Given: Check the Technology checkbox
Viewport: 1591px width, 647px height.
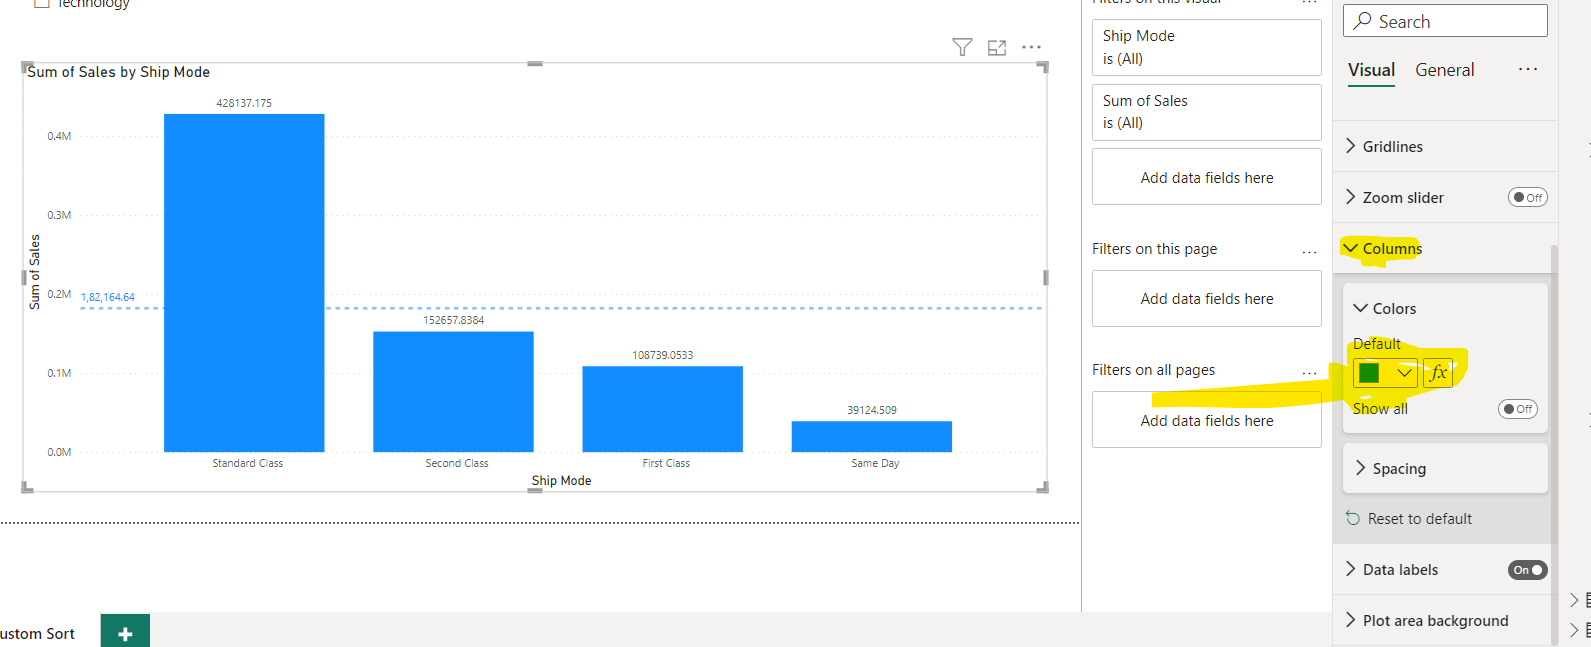Looking at the screenshot, I should coord(42,3).
